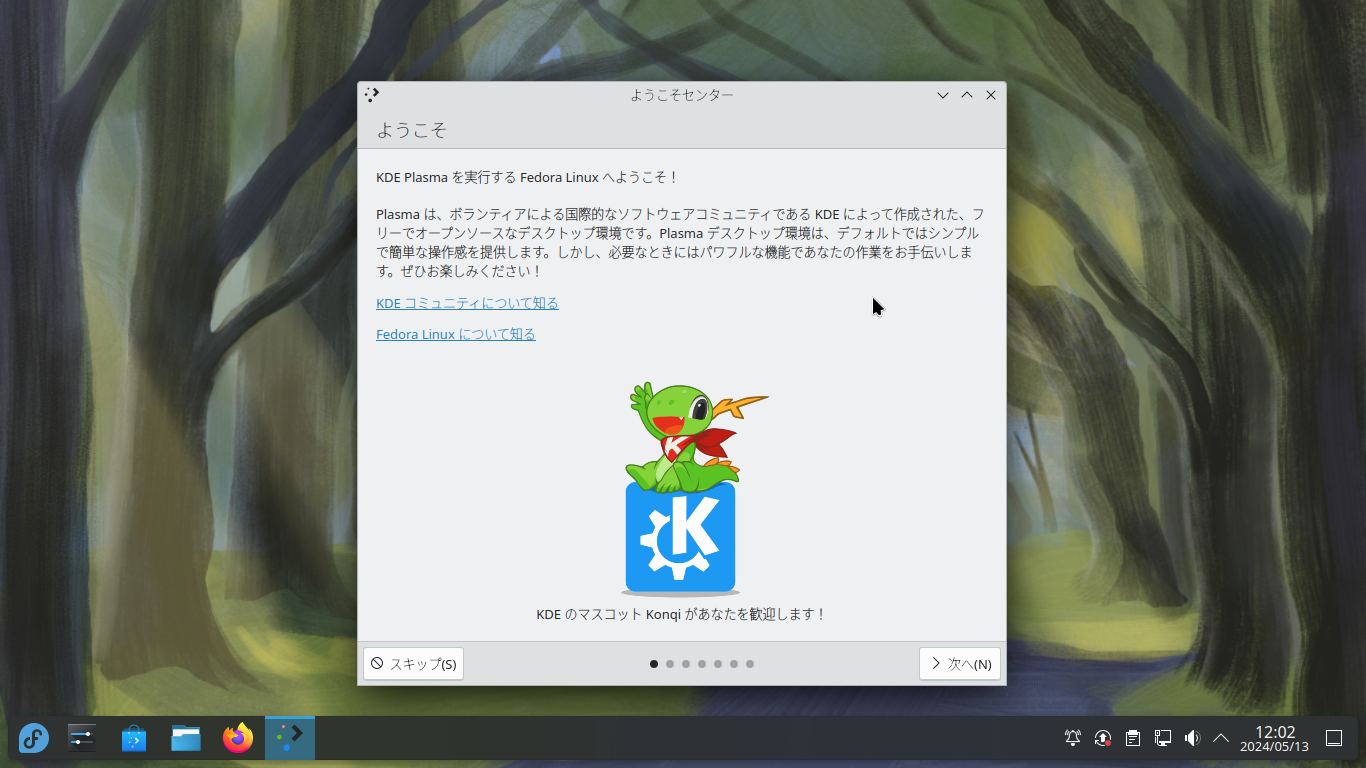
Task: Click Show Desktop button at the taskbar's end
Action: pyautogui.click(x=1334, y=738)
